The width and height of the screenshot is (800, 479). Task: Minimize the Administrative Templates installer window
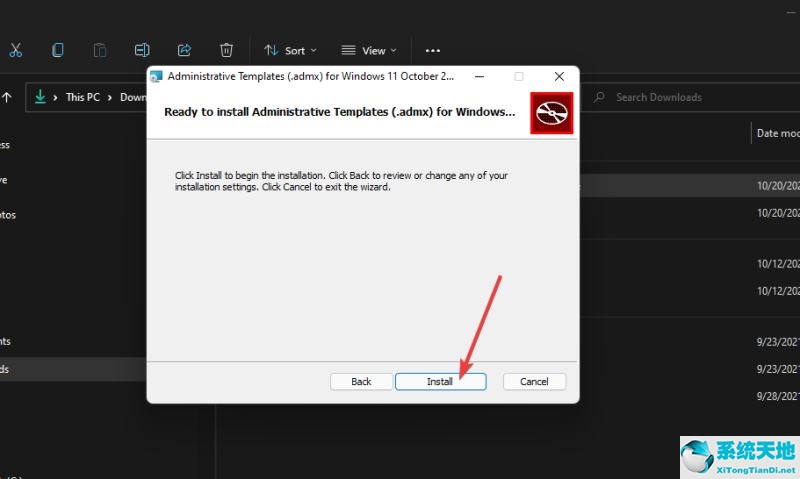click(x=480, y=77)
